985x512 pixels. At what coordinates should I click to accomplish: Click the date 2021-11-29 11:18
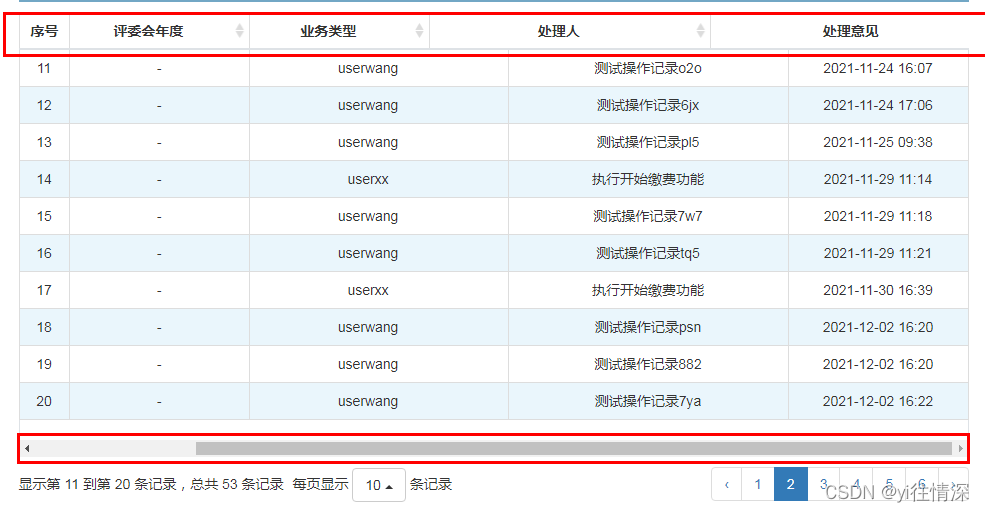point(878,217)
